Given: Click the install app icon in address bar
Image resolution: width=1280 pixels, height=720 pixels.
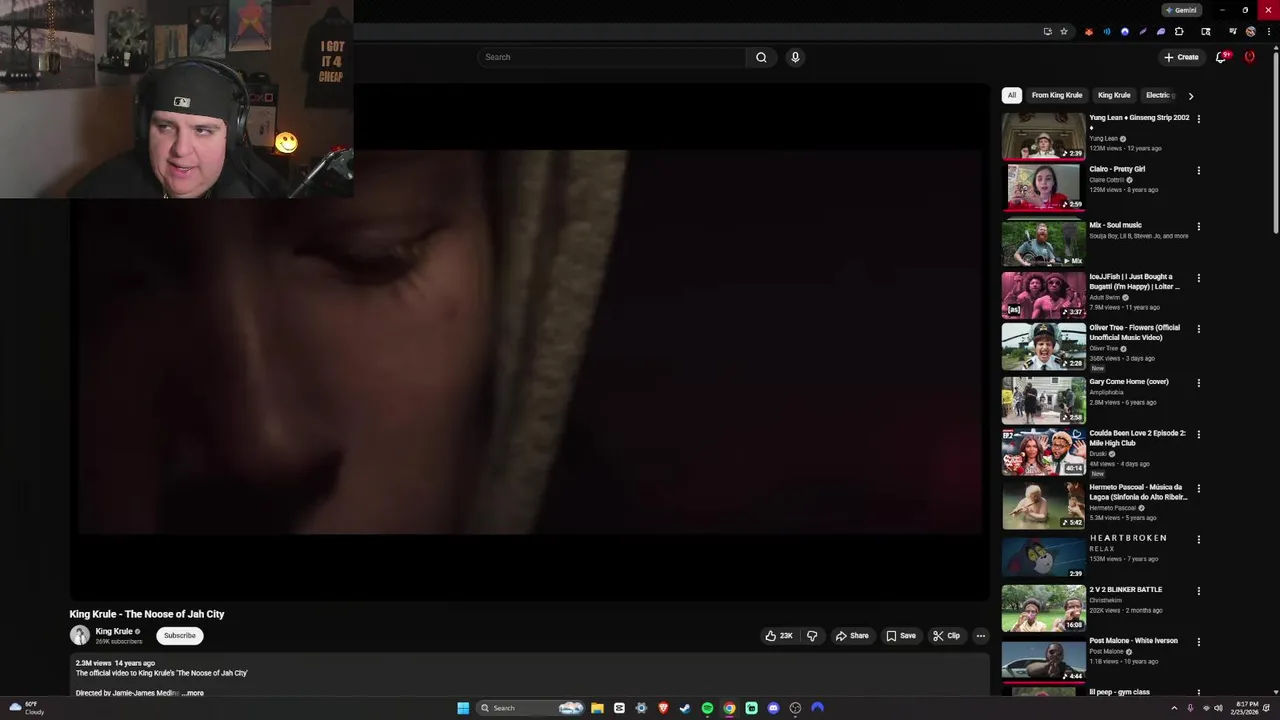Looking at the screenshot, I should pyautogui.click(x=1047, y=32).
